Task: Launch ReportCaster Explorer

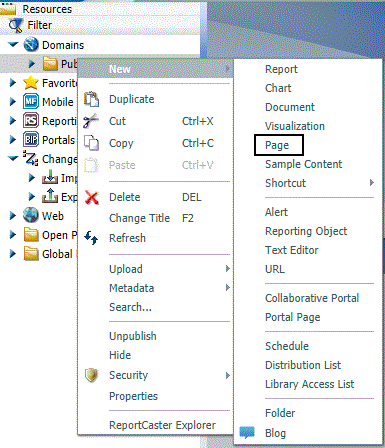Action: [162, 425]
